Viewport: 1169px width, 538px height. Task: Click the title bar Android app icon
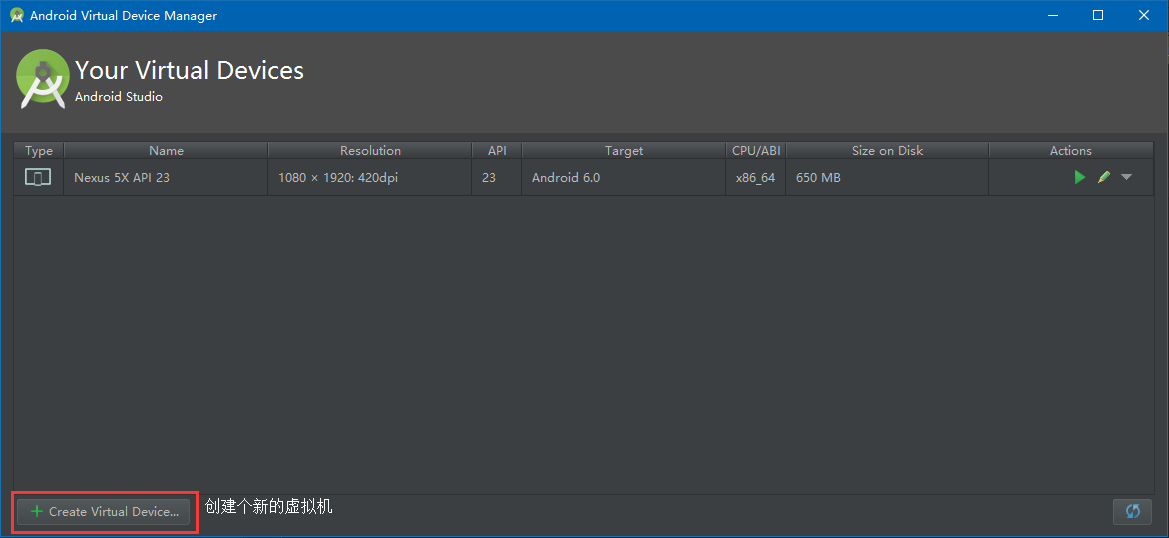16,15
